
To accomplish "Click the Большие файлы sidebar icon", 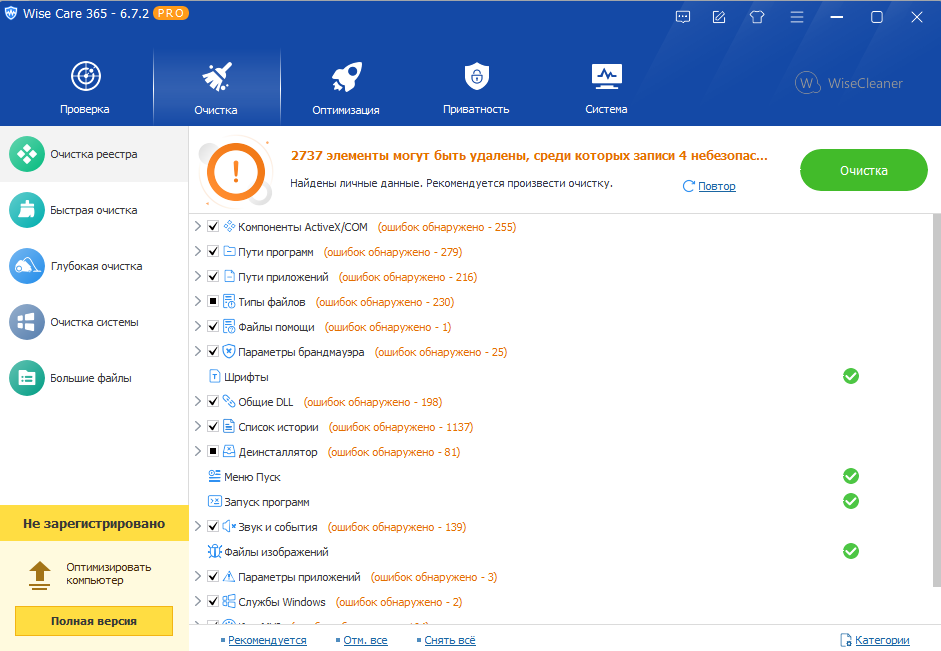I will pos(26,378).
